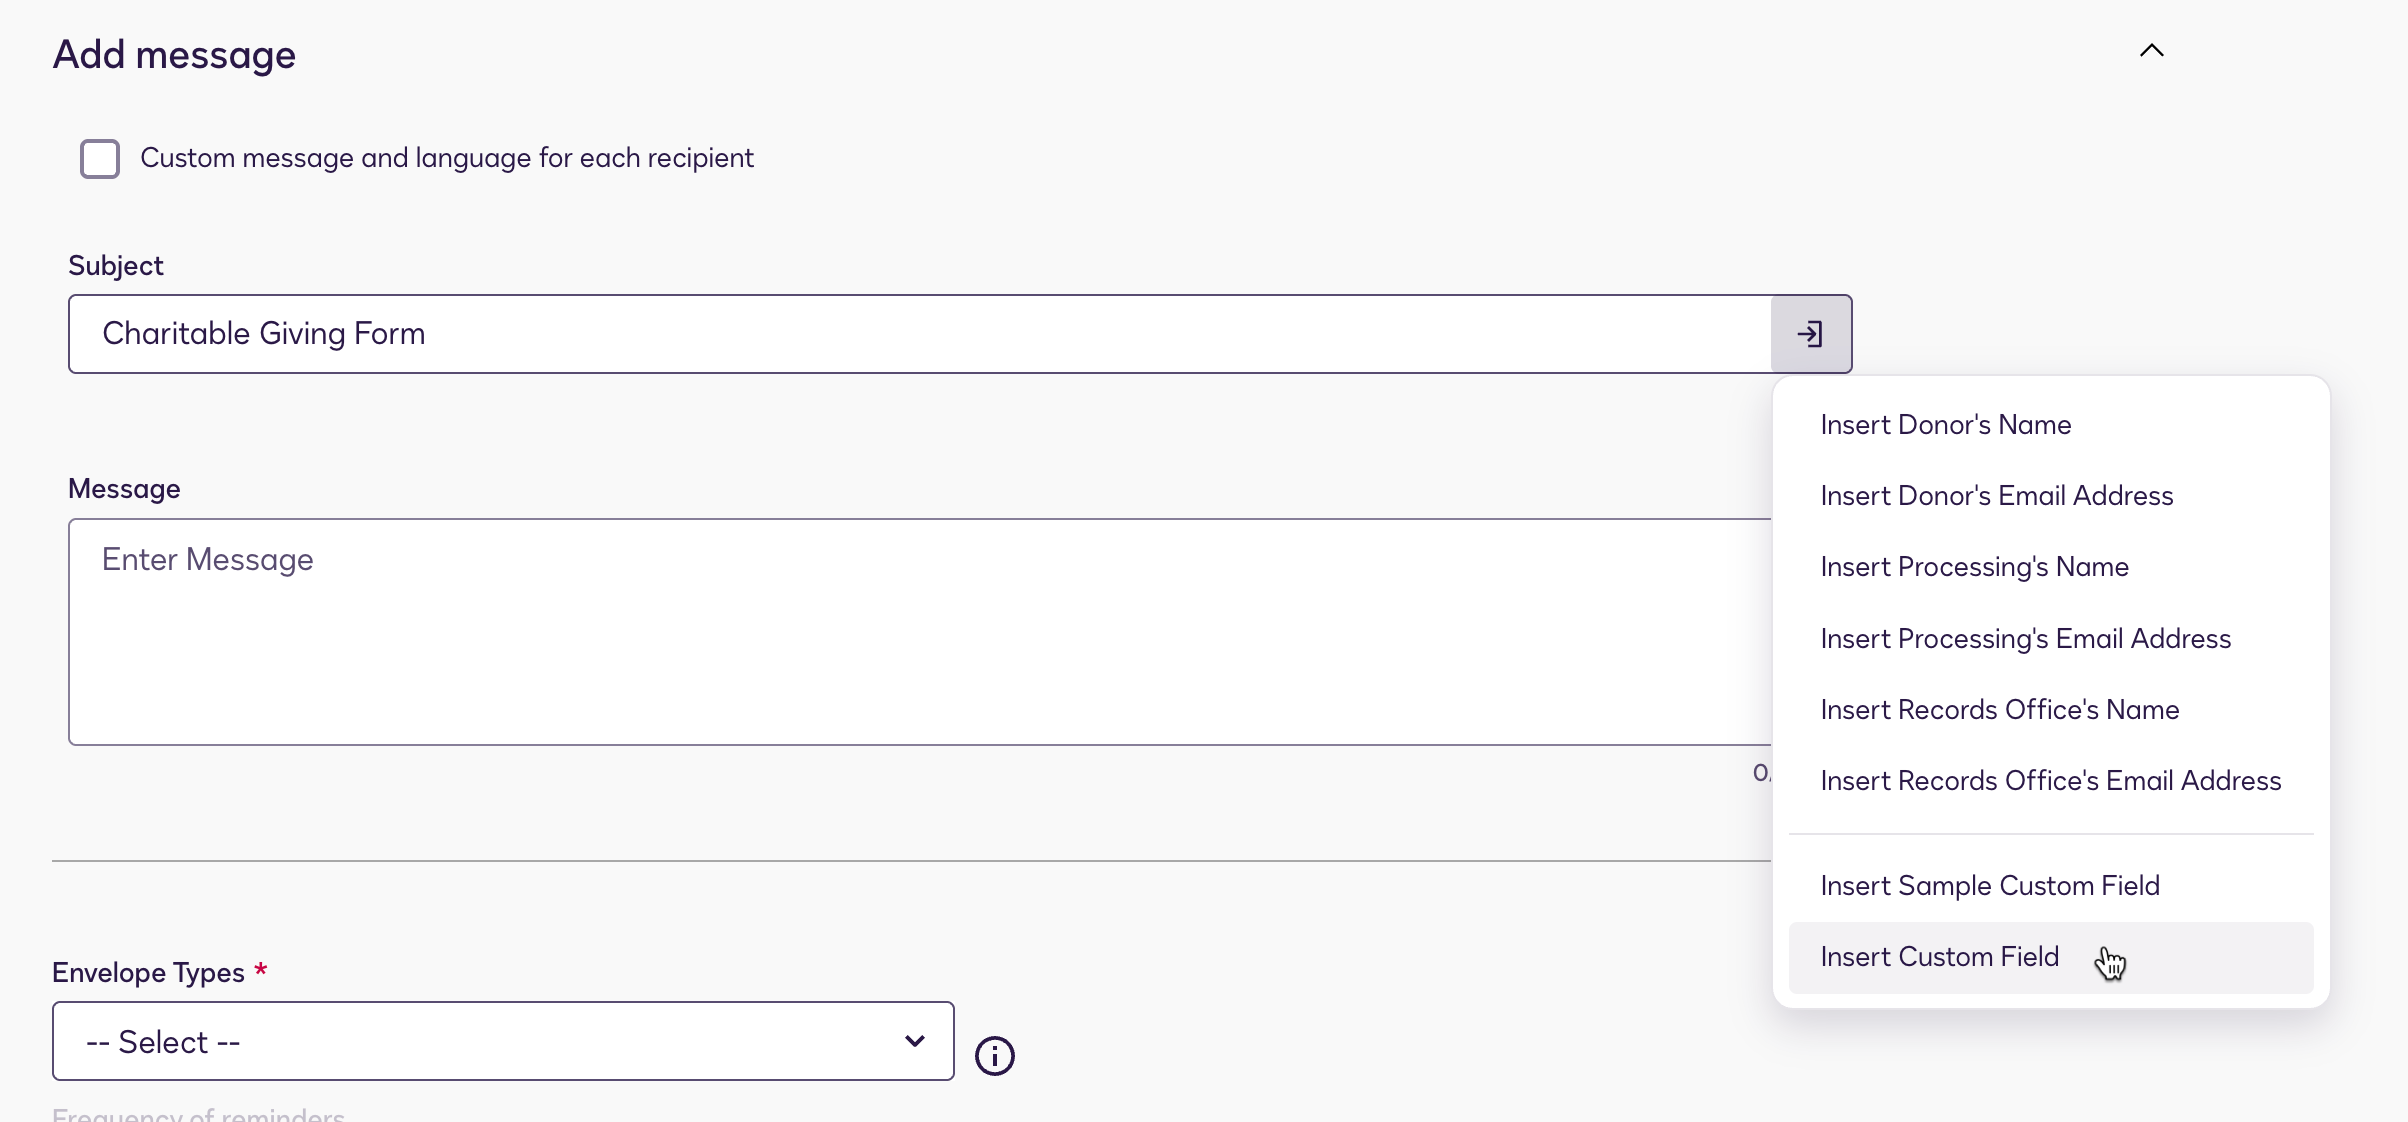
Task: Click the Charitable Giving Form subject field
Action: point(800,333)
